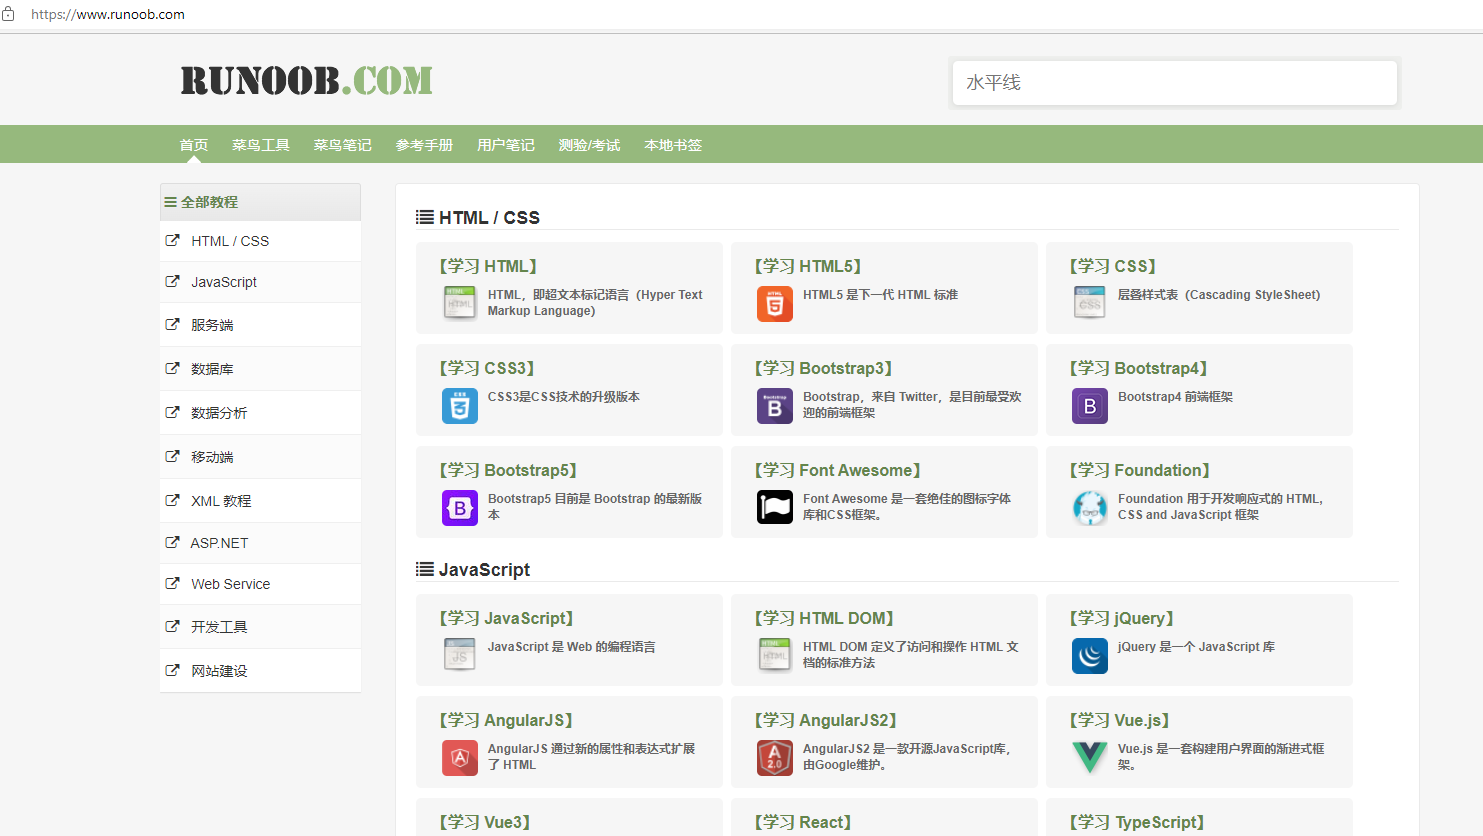Click the external-link icon beside 数据库
Screen dimensions: 1483x836
[x=172, y=368]
